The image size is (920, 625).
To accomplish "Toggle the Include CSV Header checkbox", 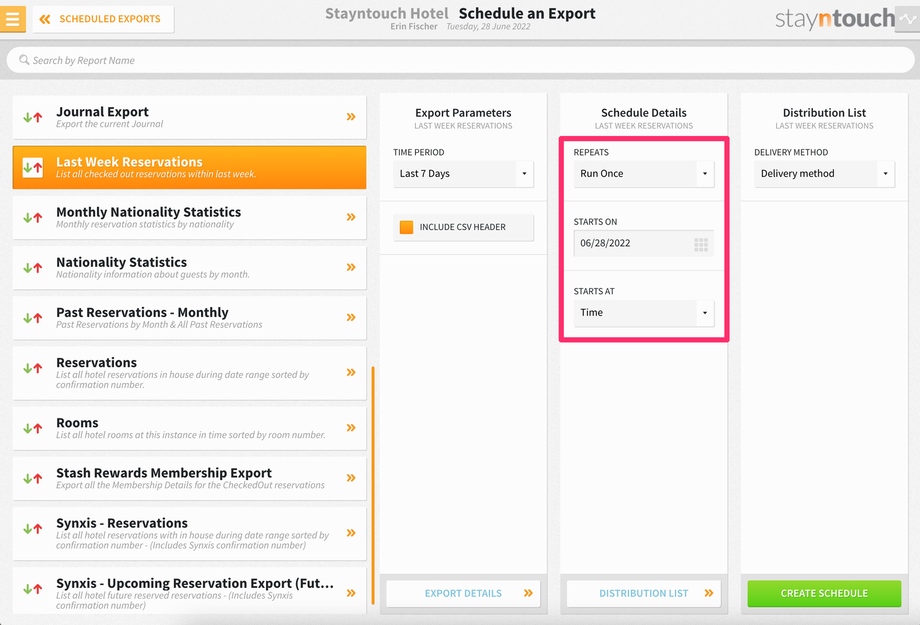I will (406, 227).
